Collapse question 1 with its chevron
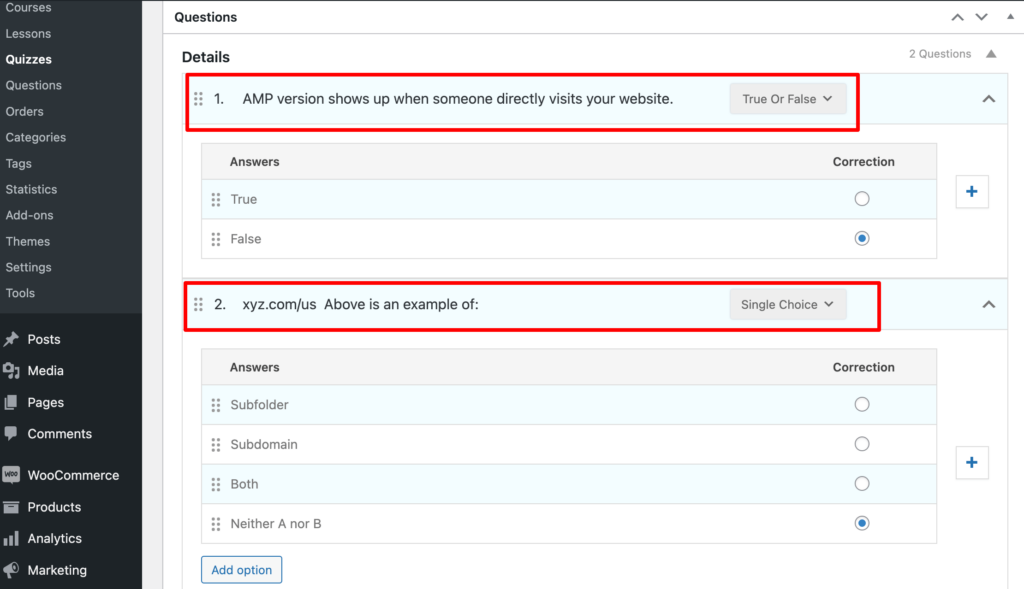Viewport: 1024px width, 589px height. click(x=989, y=99)
